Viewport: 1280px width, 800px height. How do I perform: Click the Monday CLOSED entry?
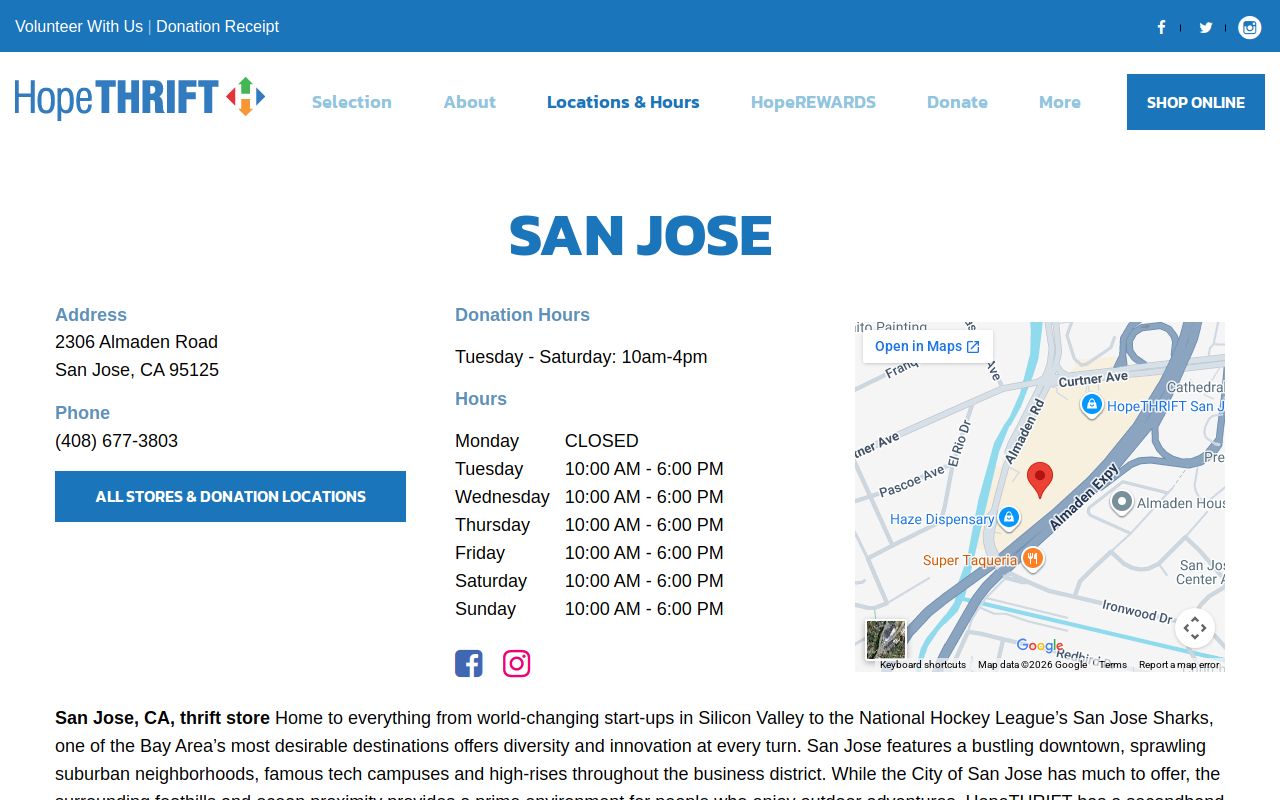tap(547, 441)
